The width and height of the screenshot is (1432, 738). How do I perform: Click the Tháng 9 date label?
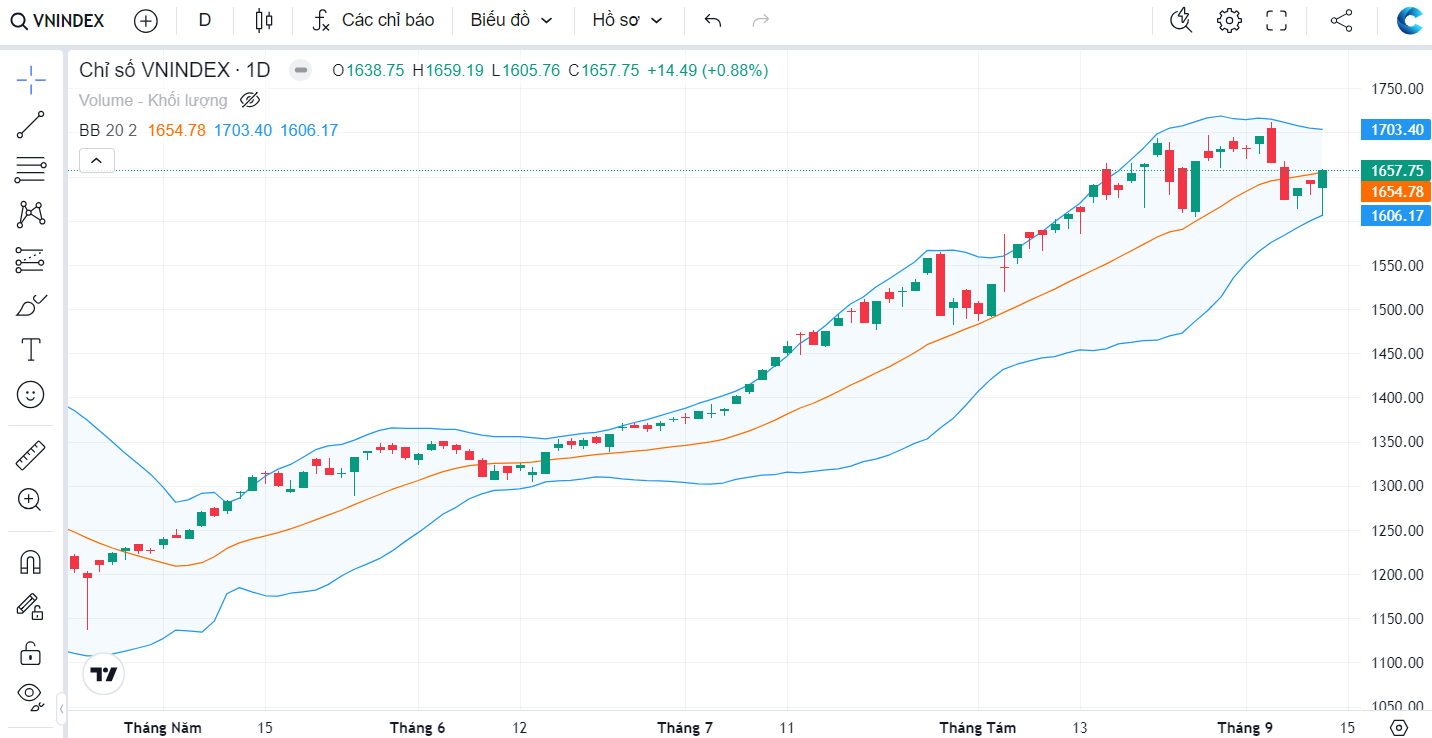[1245, 727]
